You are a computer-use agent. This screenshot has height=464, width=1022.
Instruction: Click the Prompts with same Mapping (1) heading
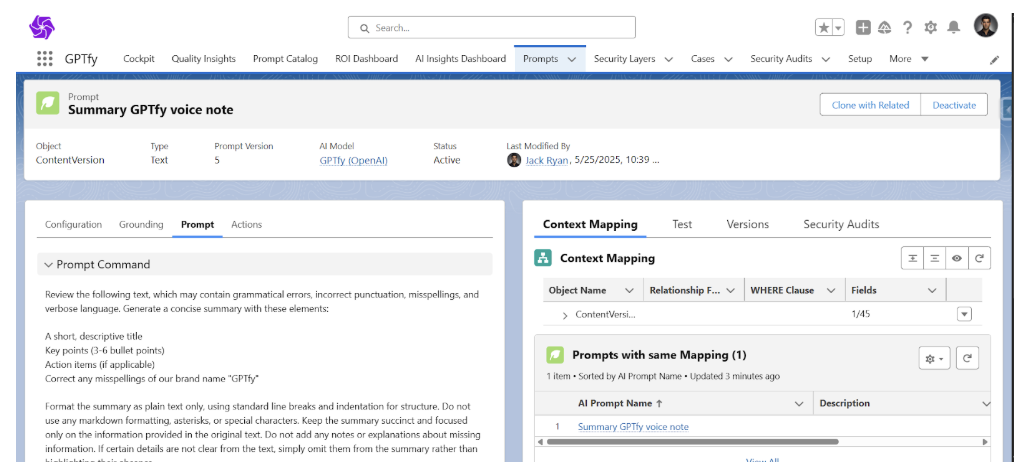click(x=659, y=355)
